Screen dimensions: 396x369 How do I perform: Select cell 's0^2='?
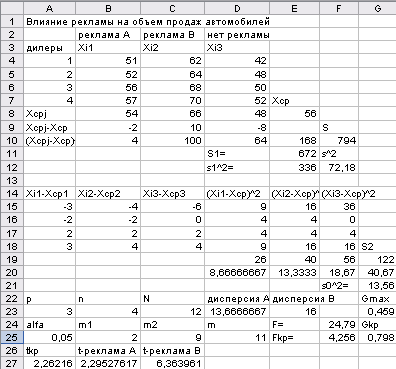pyautogui.click(x=339, y=285)
